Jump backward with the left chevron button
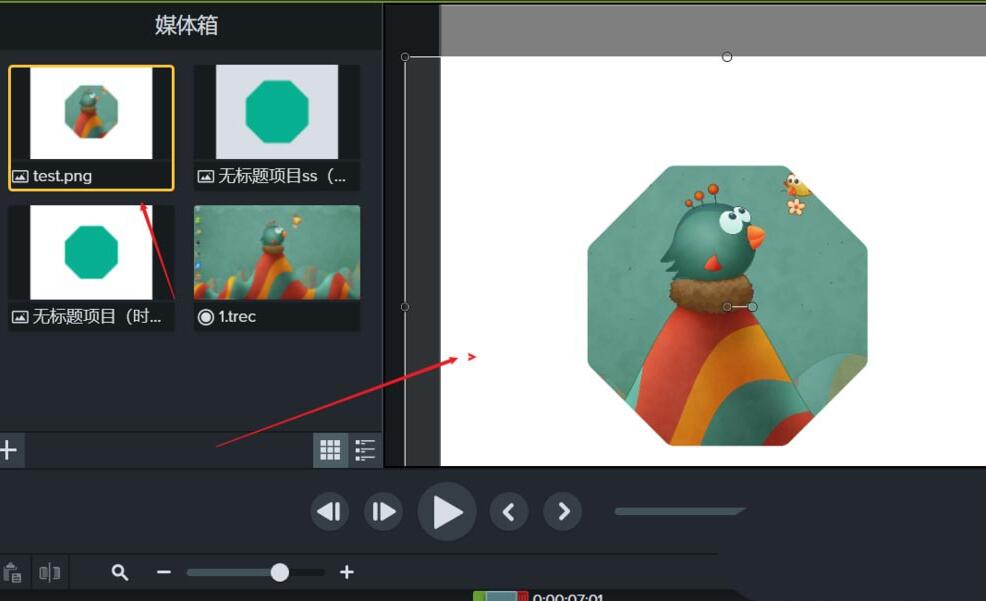The width and height of the screenshot is (986, 601). (509, 511)
